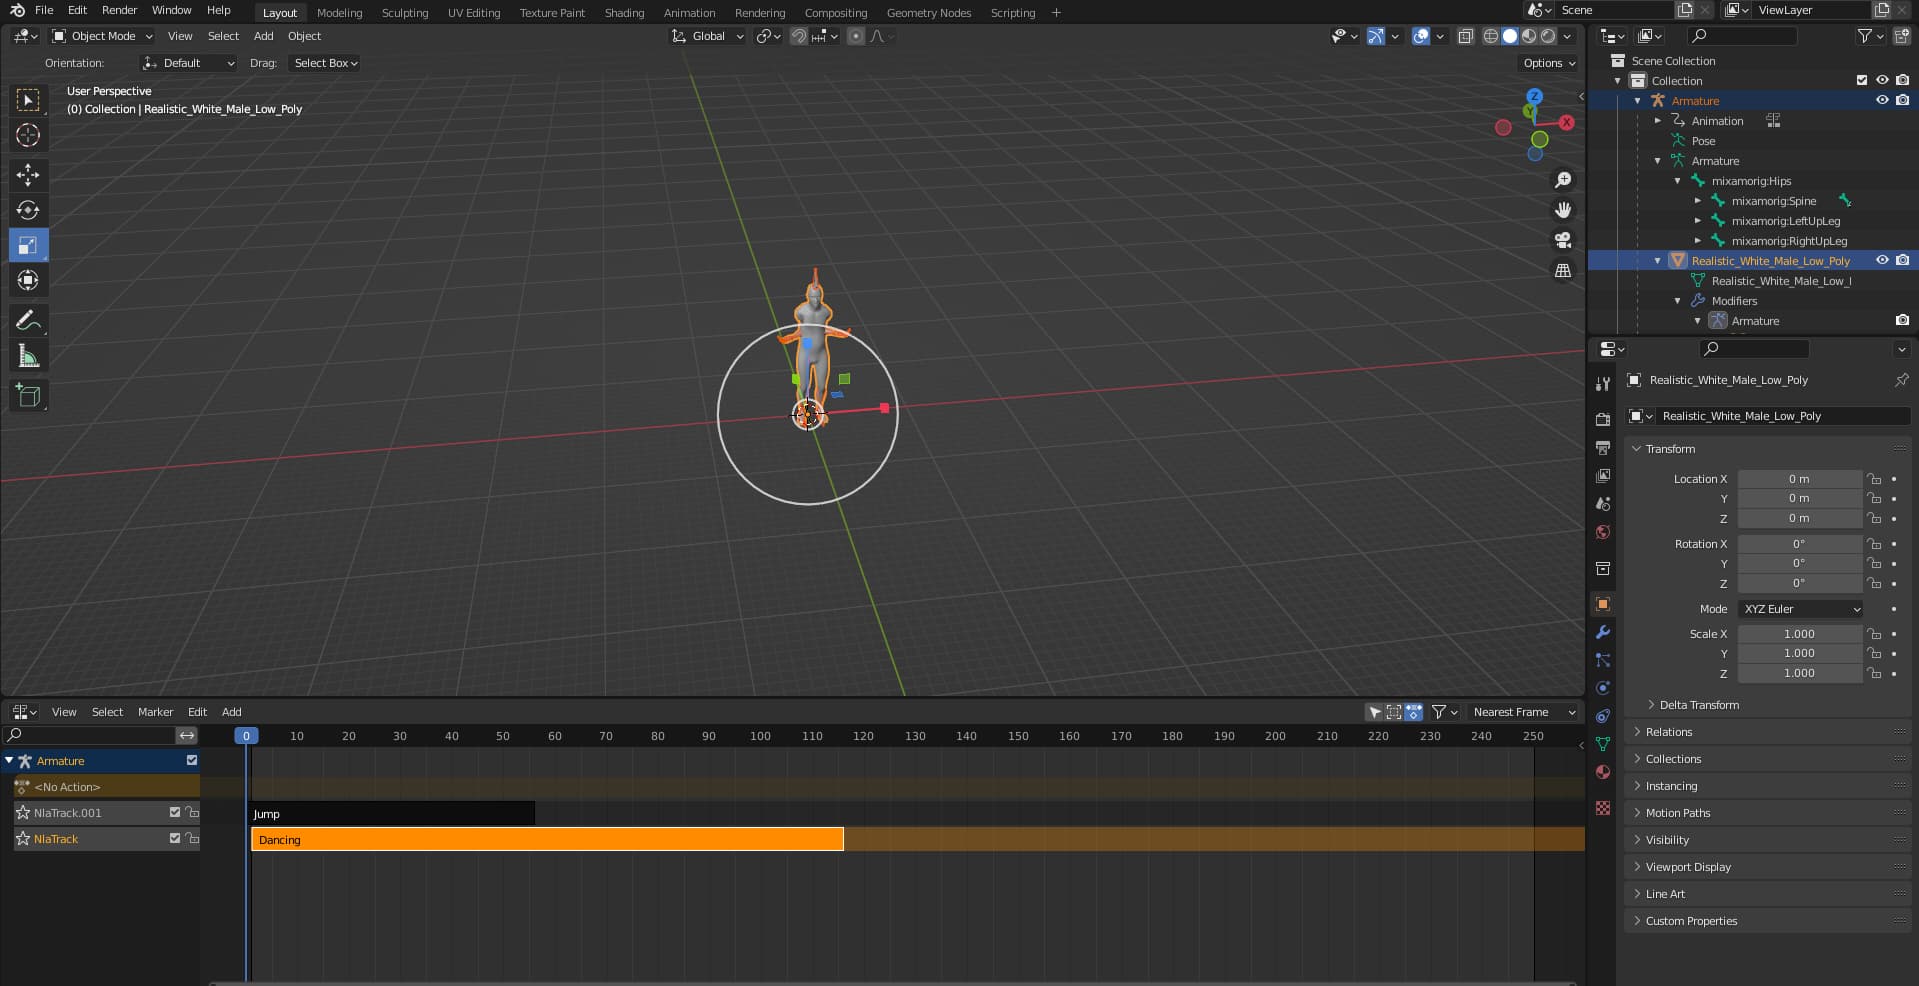The height and width of the screenshot is (986, 1919).
Task: Switch to the Modeling workspace tab
Action: pyautogui.click(x=339, y=13)
